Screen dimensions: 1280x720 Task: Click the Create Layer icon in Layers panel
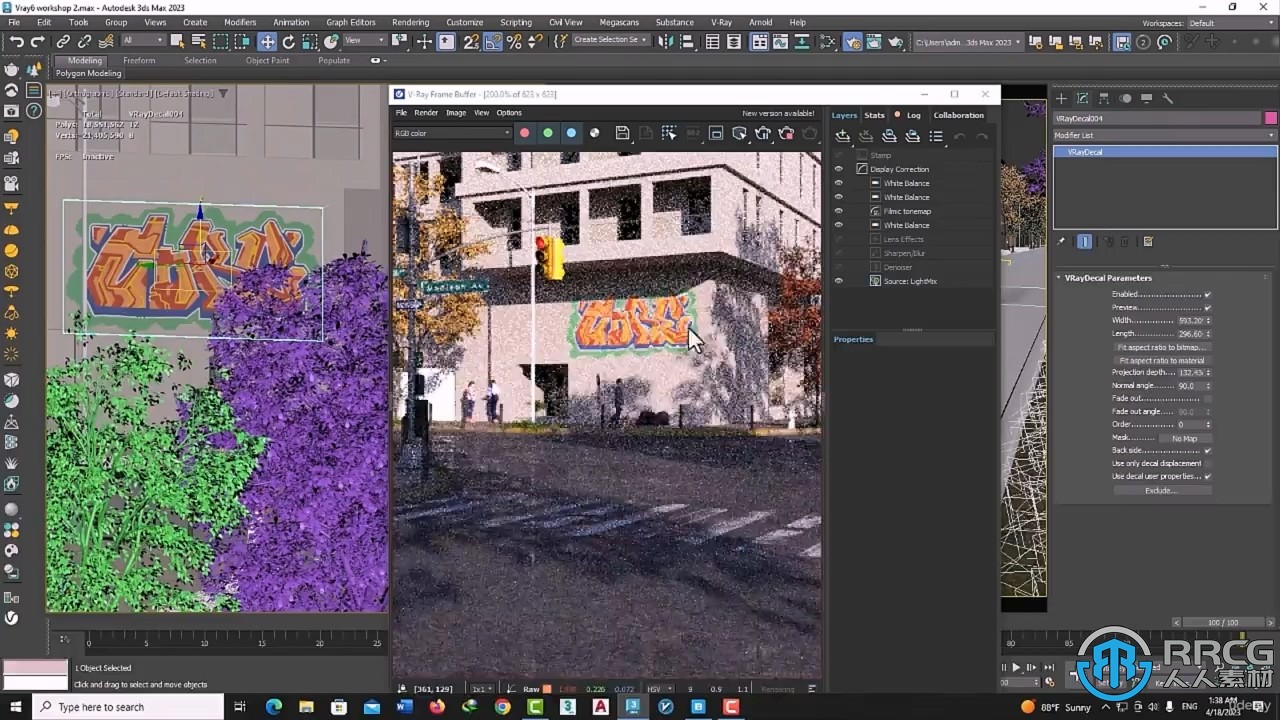click(843, 136)
